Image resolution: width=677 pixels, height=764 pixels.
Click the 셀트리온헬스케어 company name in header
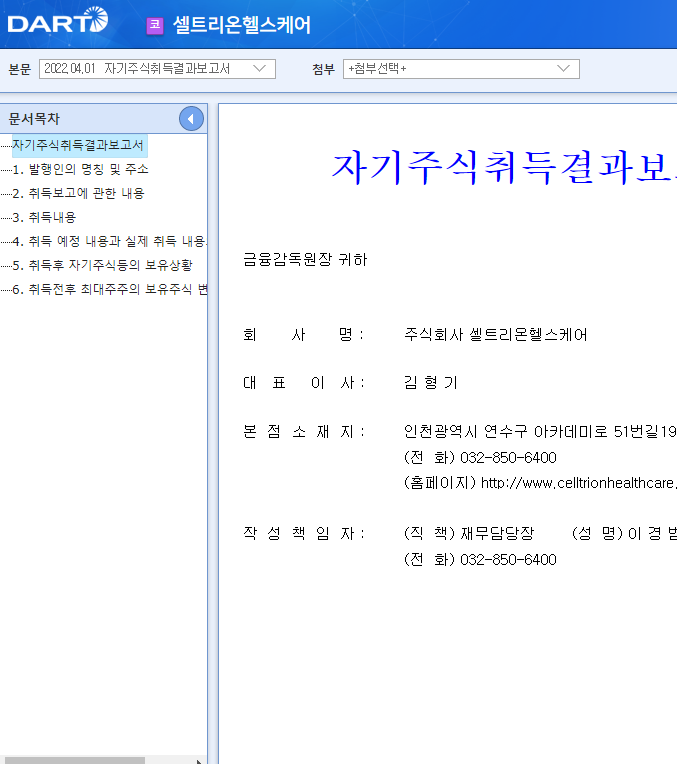242,25
